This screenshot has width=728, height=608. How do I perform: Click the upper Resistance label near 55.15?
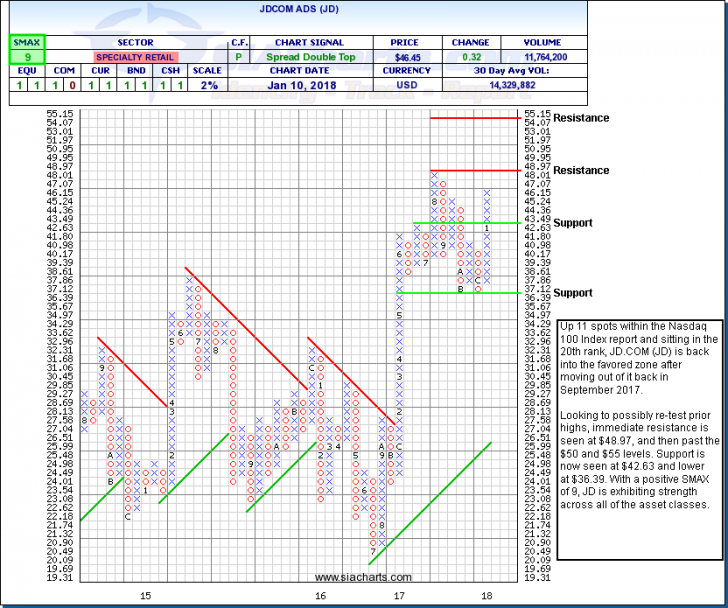click(x=580, y=118)
